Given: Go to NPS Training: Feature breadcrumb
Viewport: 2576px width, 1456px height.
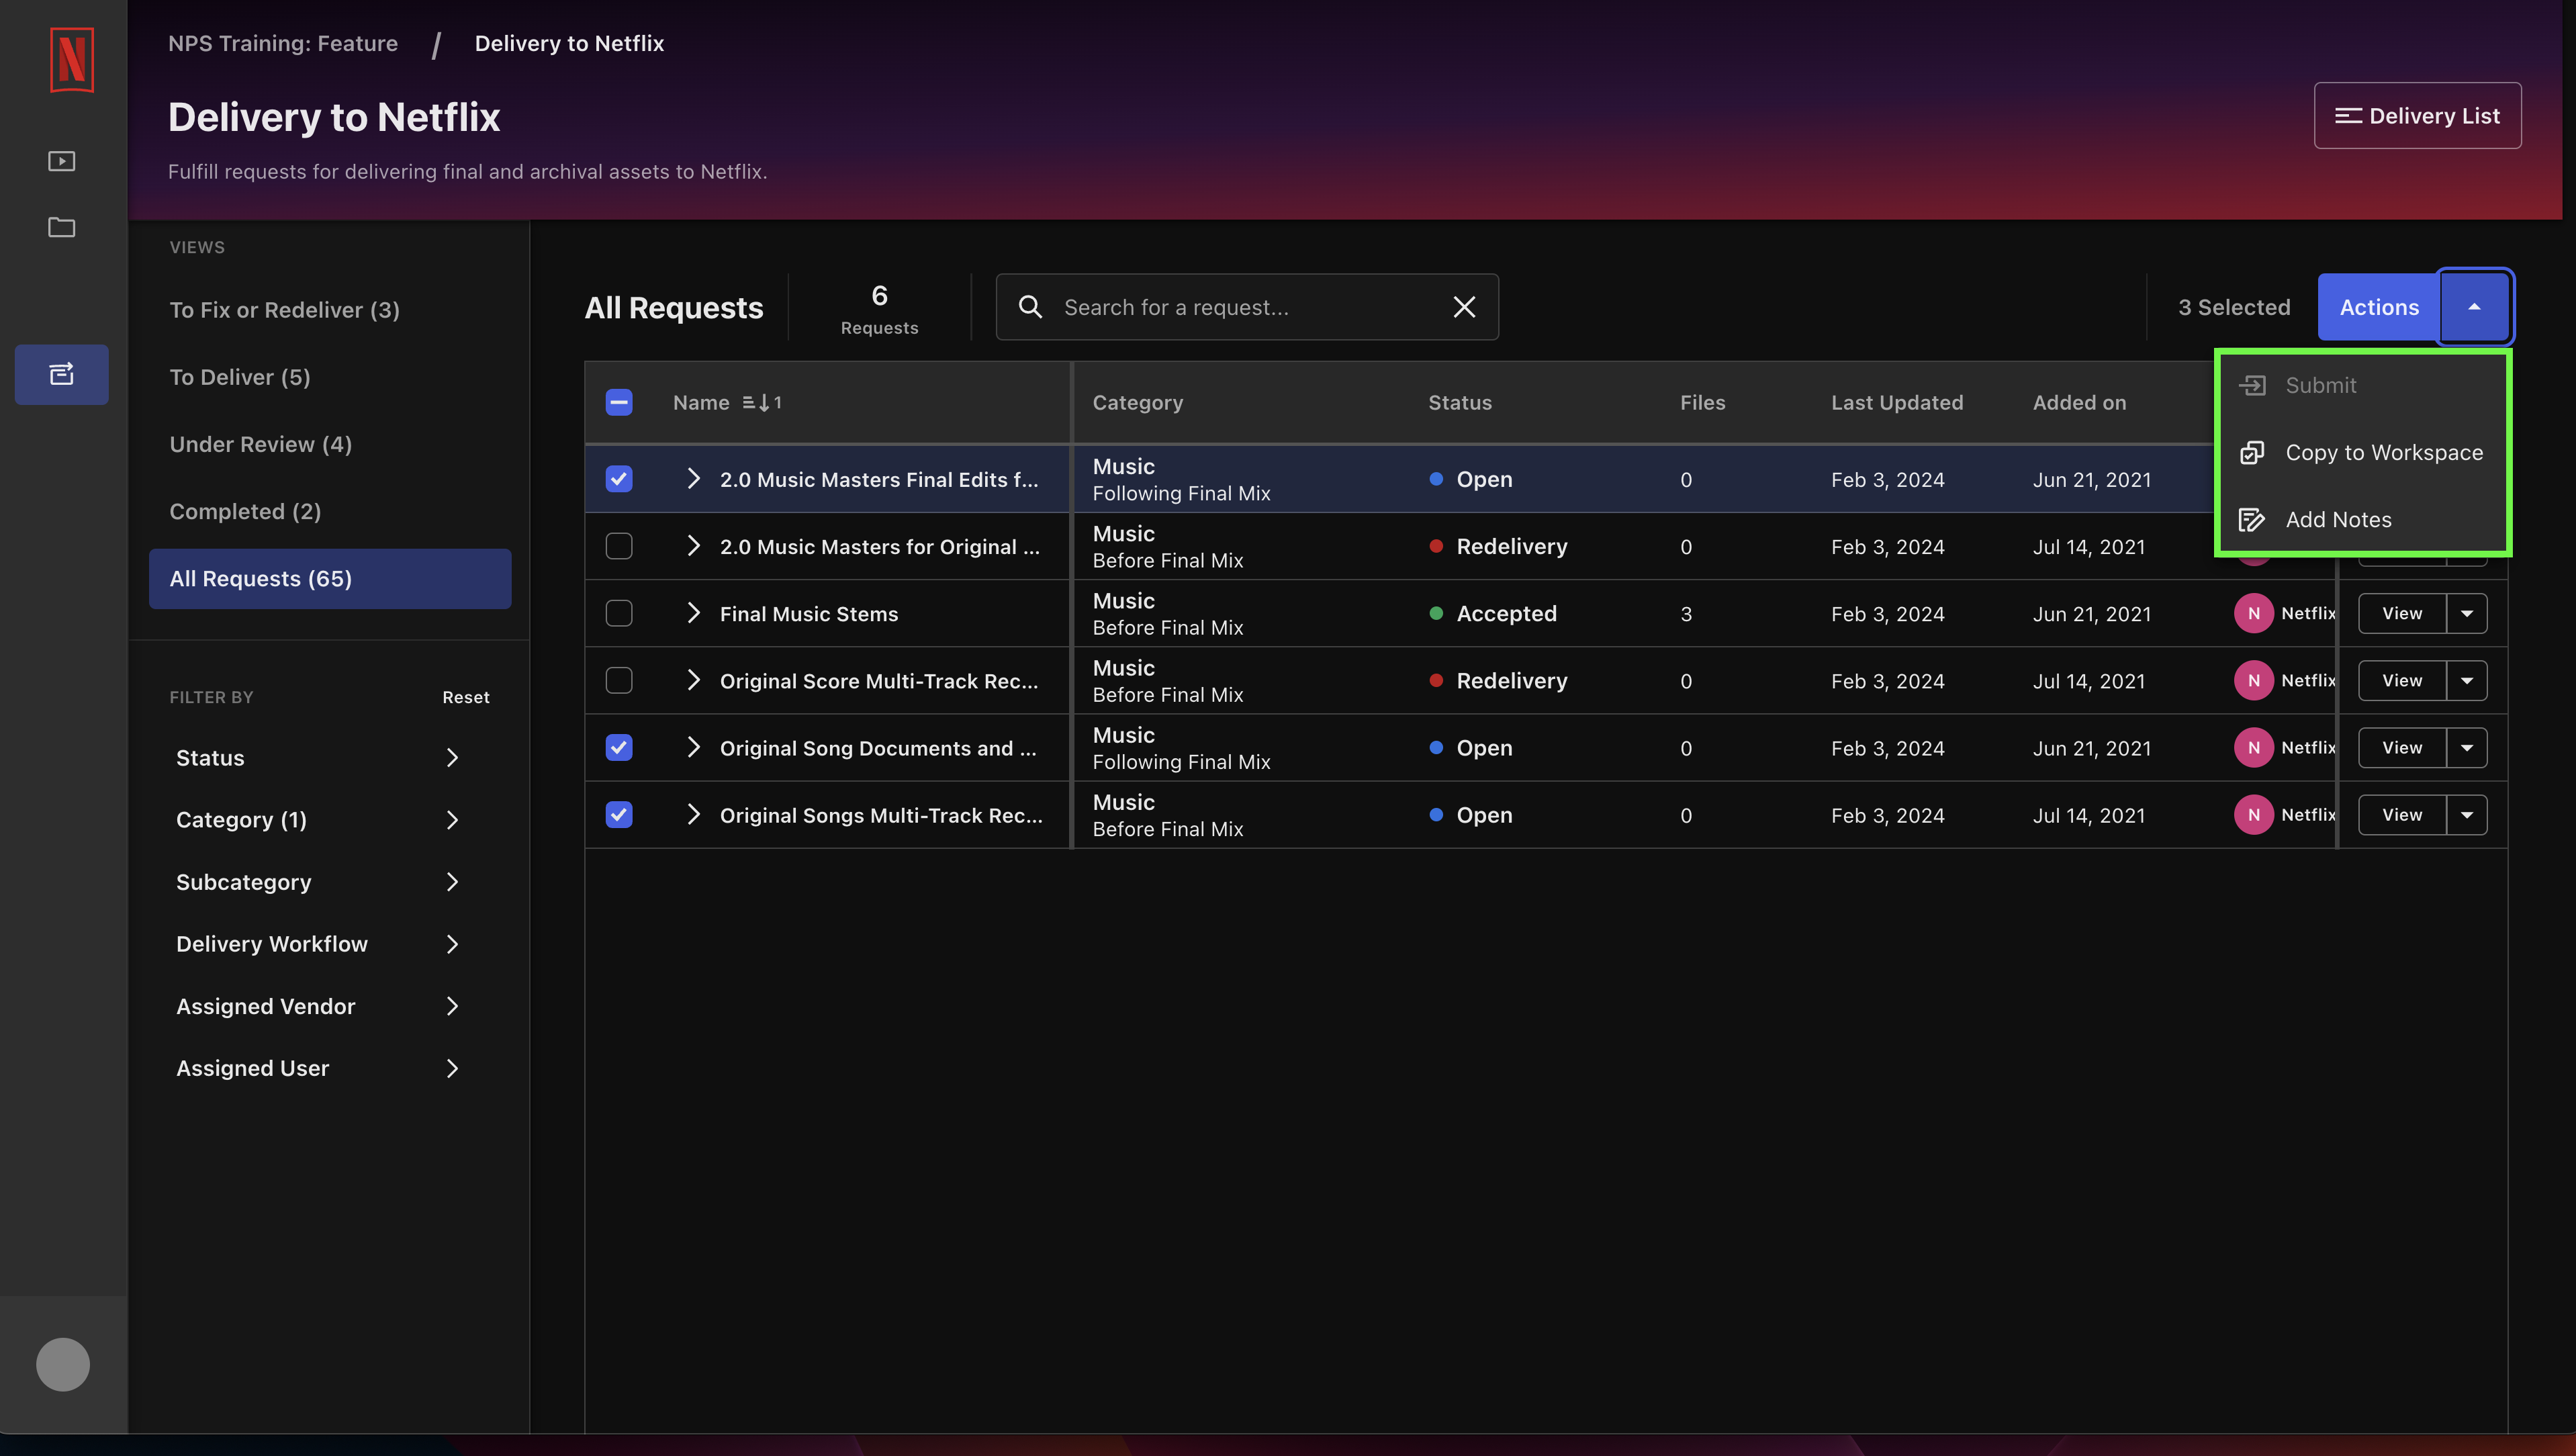Looking at the screenshot, I should click(283, 43).
